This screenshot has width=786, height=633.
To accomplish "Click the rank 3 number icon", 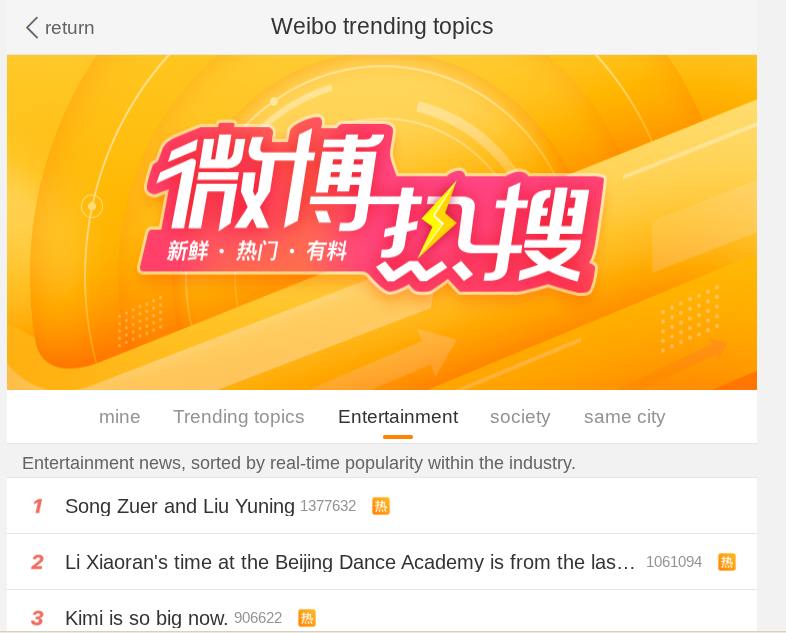I will tap(38, 618).
